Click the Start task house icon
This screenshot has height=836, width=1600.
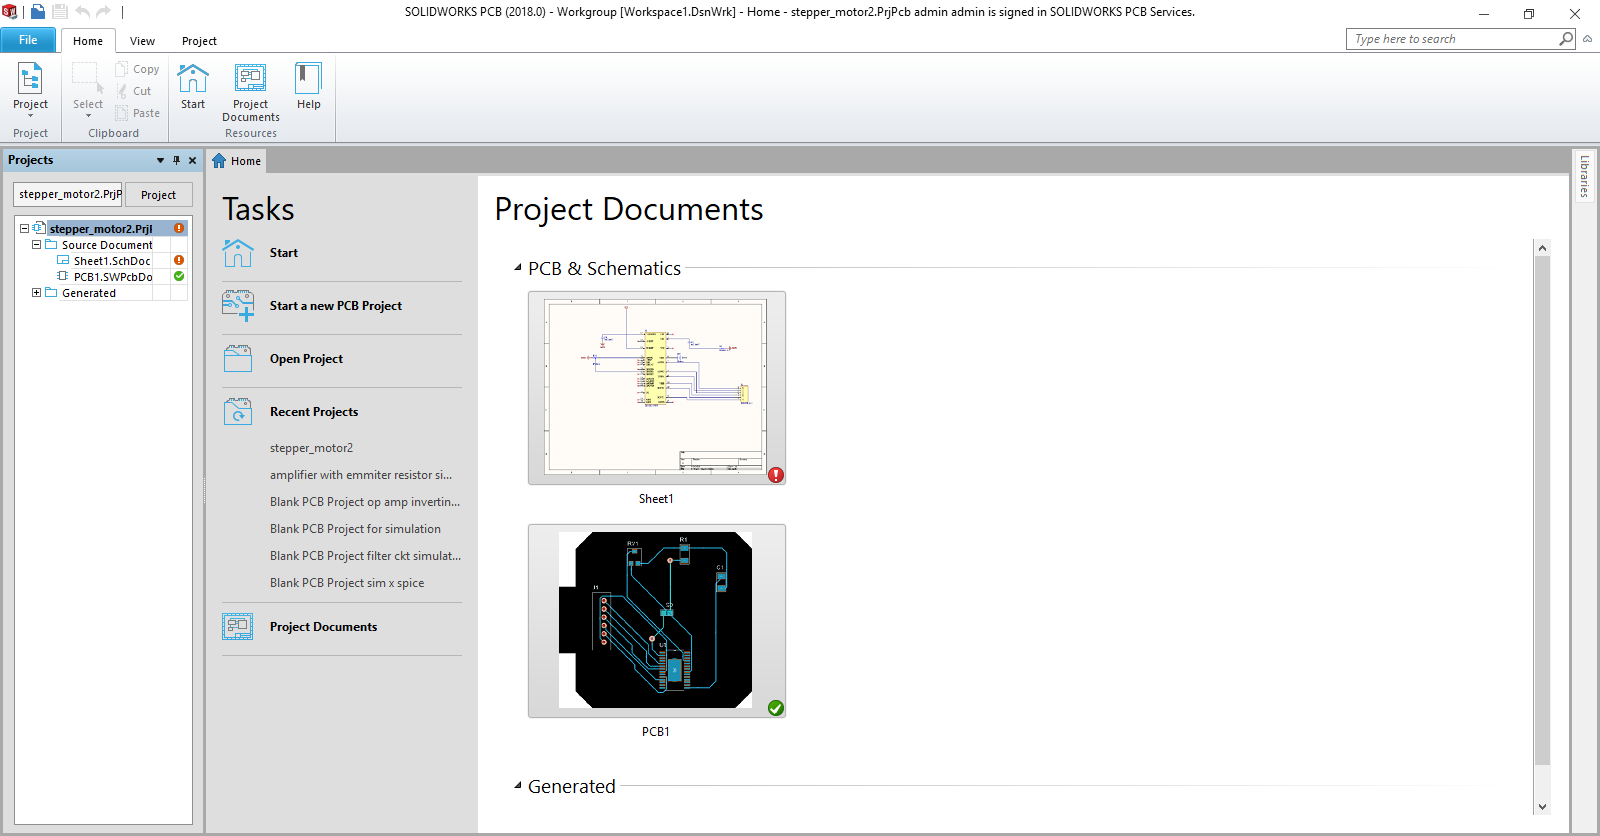click(238, 253)
